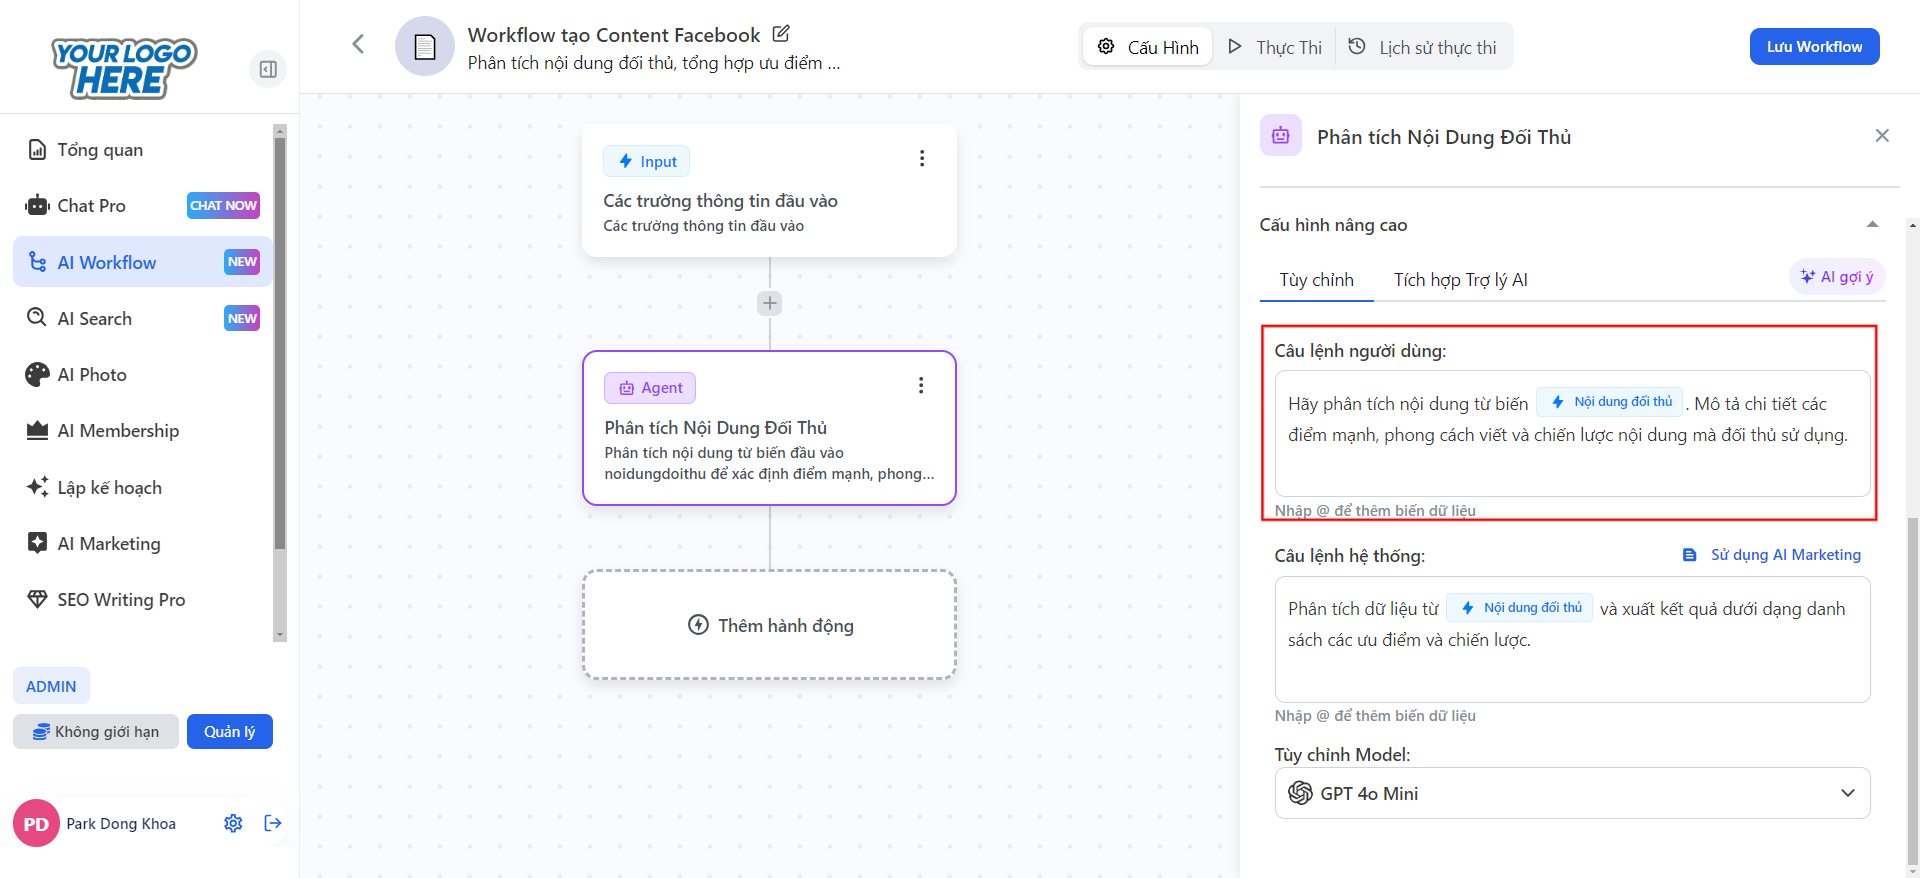The height and width of the screenshot is (878, 1920).
Task: Open account settings gear icon
Action: coord(233,823)
